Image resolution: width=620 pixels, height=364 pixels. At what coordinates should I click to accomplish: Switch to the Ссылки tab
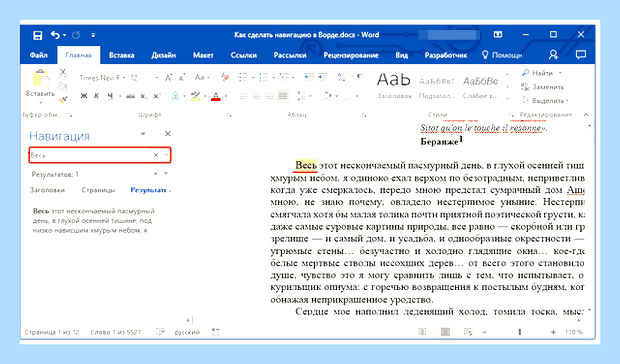pyautogui.click(x=244, y=55)
